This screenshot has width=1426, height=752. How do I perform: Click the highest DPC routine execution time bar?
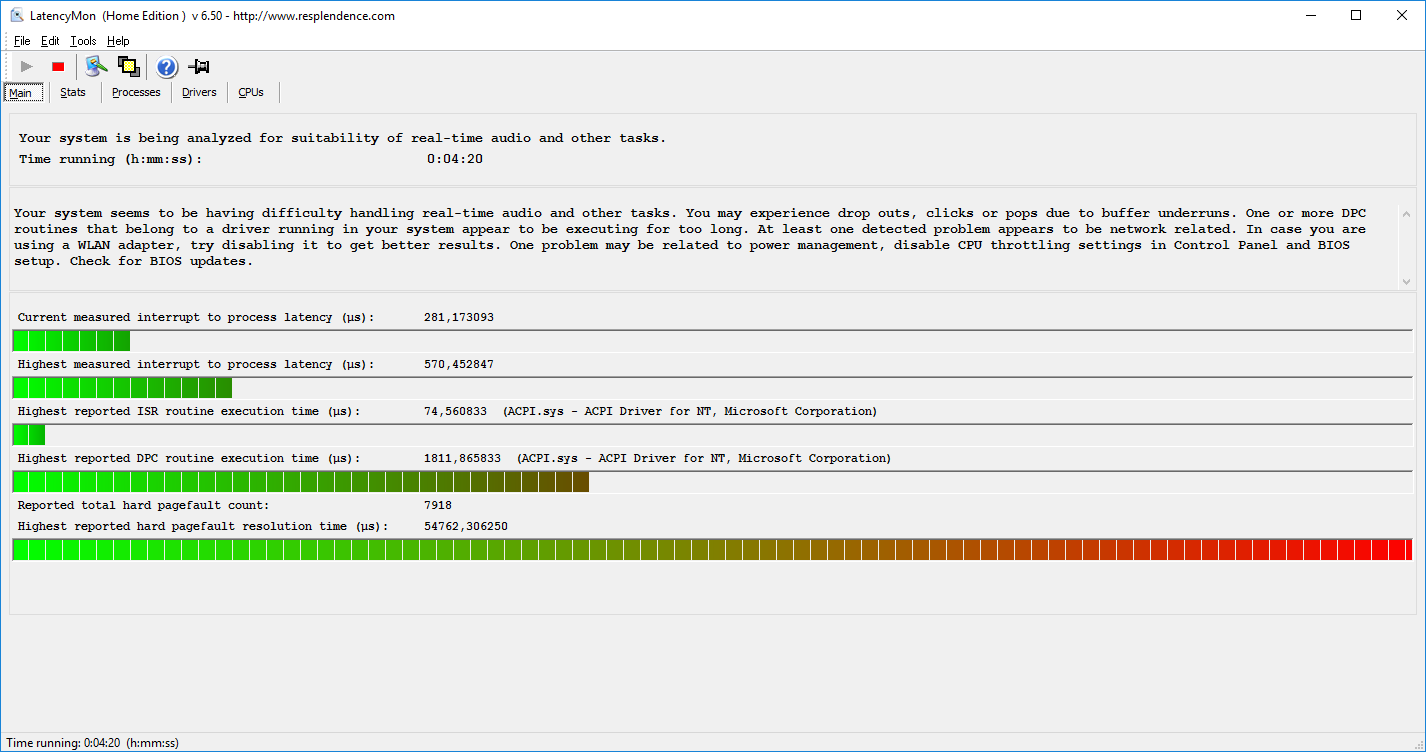click(712, 482)
